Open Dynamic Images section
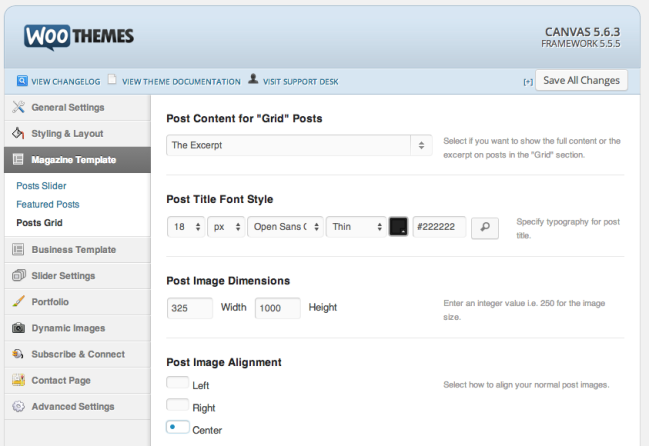The image size is (649, 446). [77, 328]
